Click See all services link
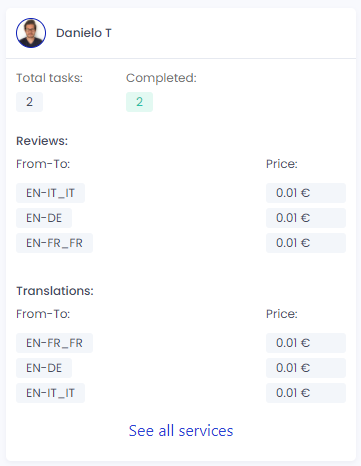 (x=181, y=431)
